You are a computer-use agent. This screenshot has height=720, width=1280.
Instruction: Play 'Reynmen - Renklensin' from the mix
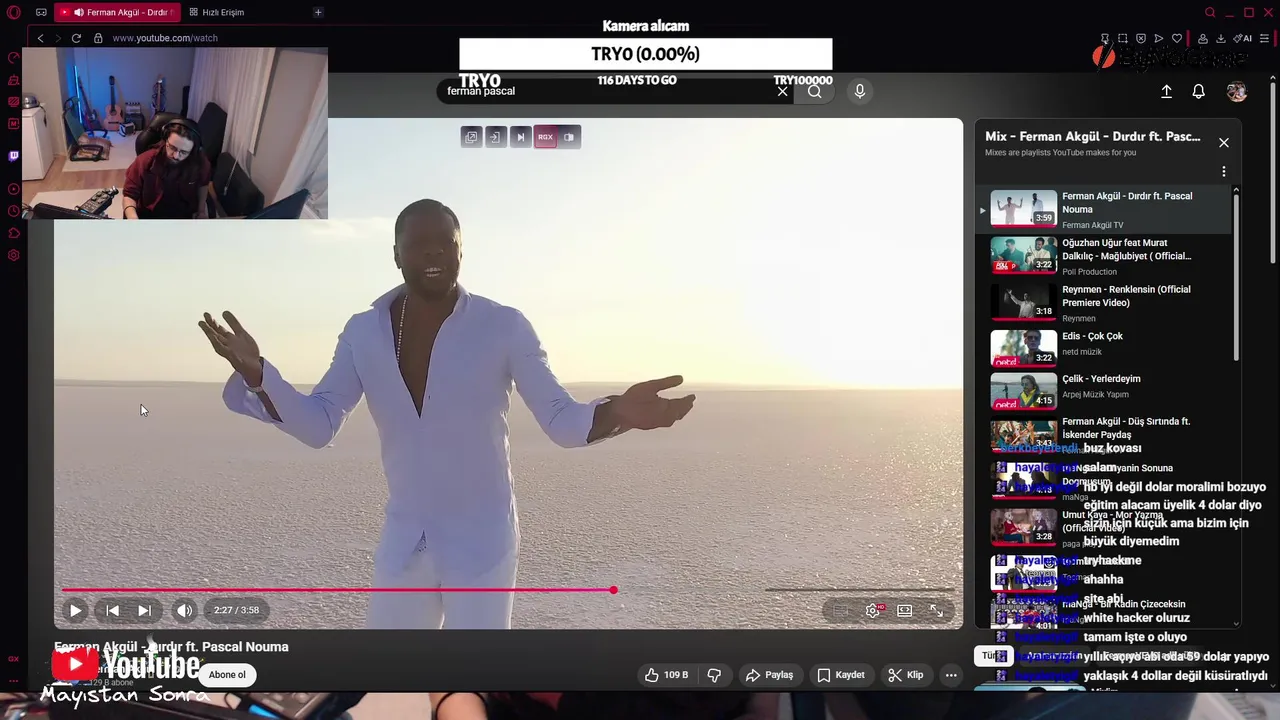pyautogui.click(x=1104, y=303)
